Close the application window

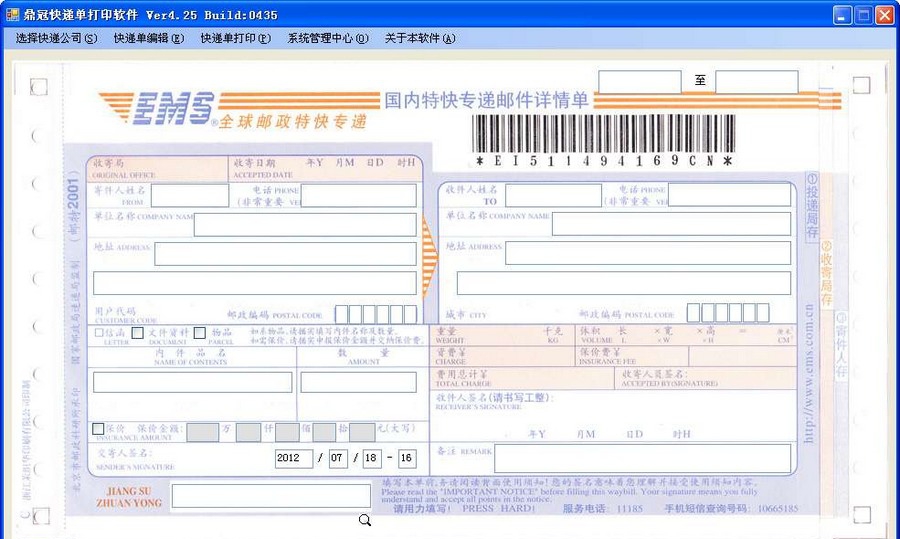(x=884, y=15)
